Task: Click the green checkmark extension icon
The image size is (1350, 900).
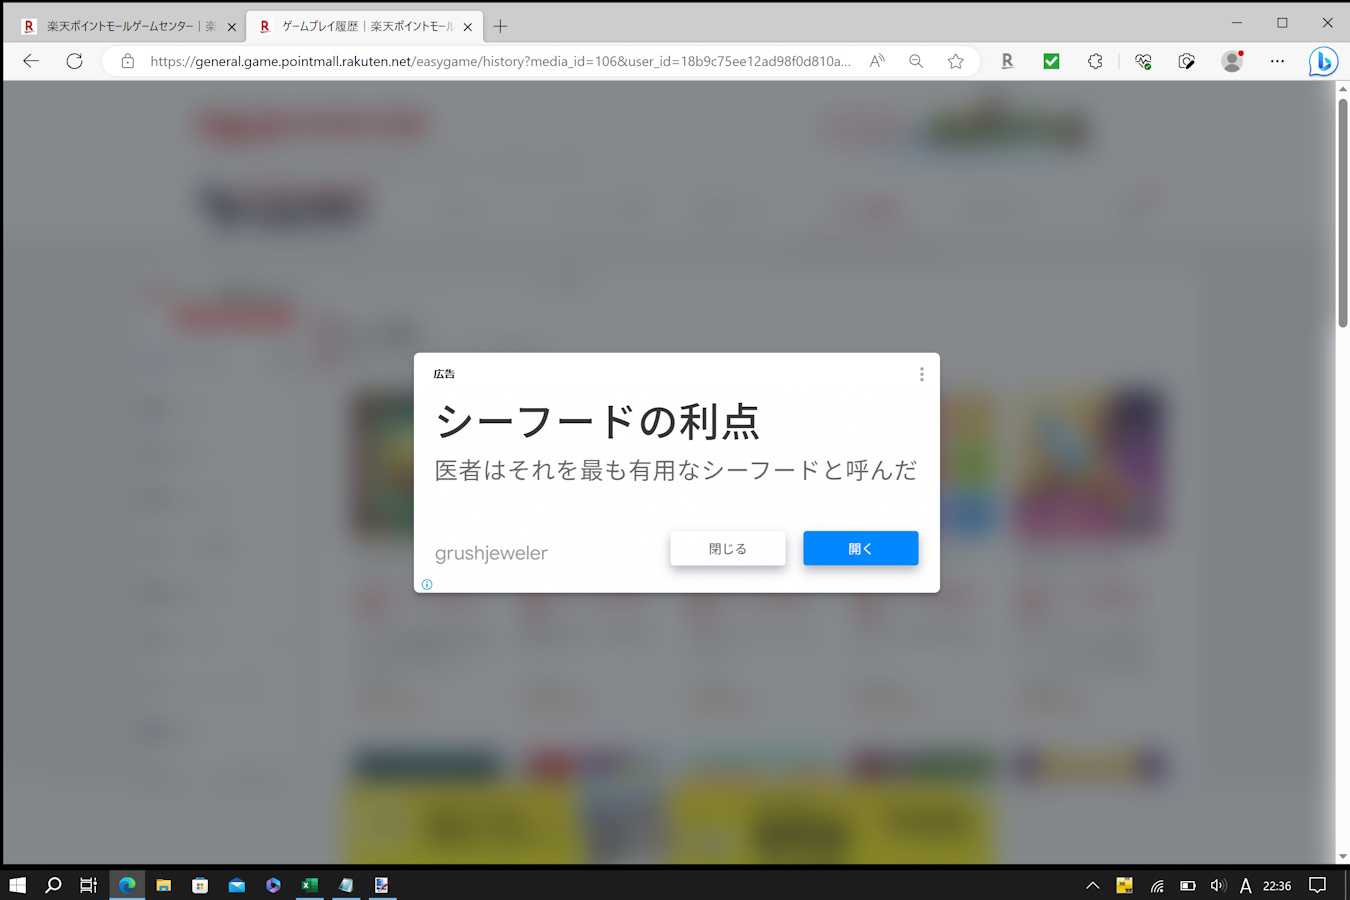Action: click(1051, 61)
